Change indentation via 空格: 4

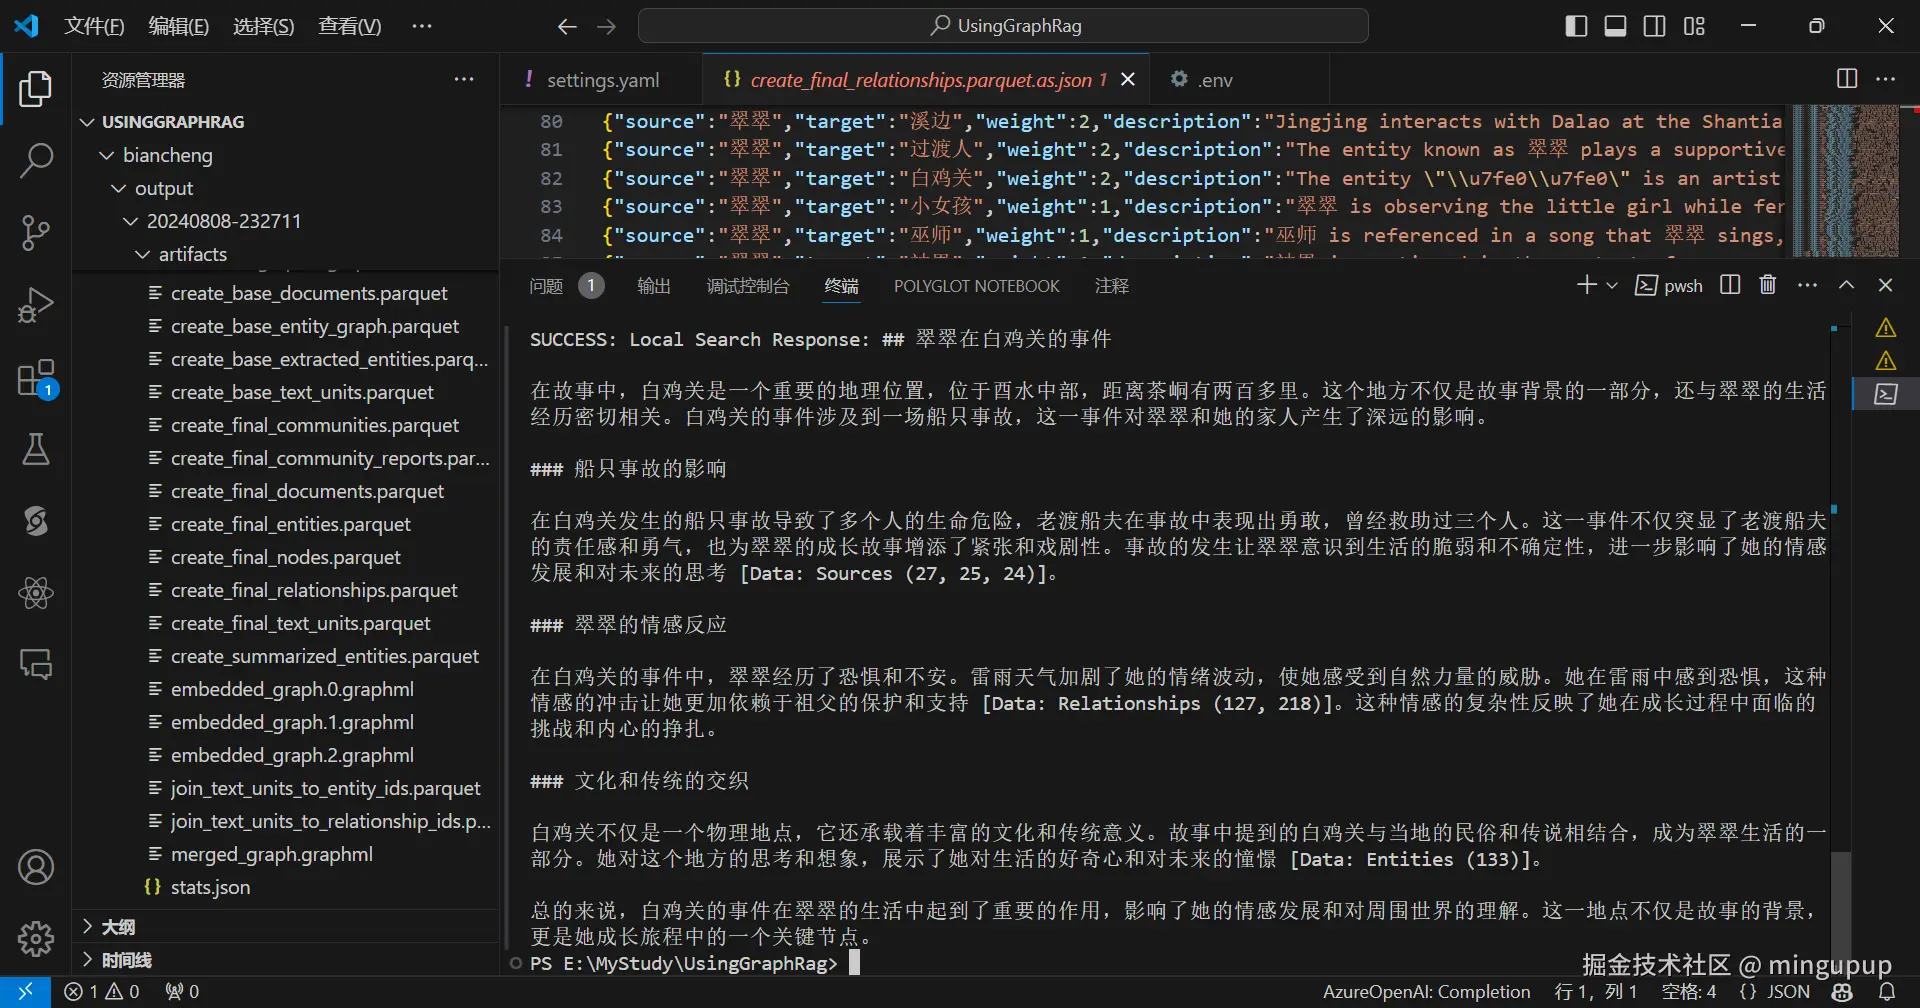[x=1689, y=992]
